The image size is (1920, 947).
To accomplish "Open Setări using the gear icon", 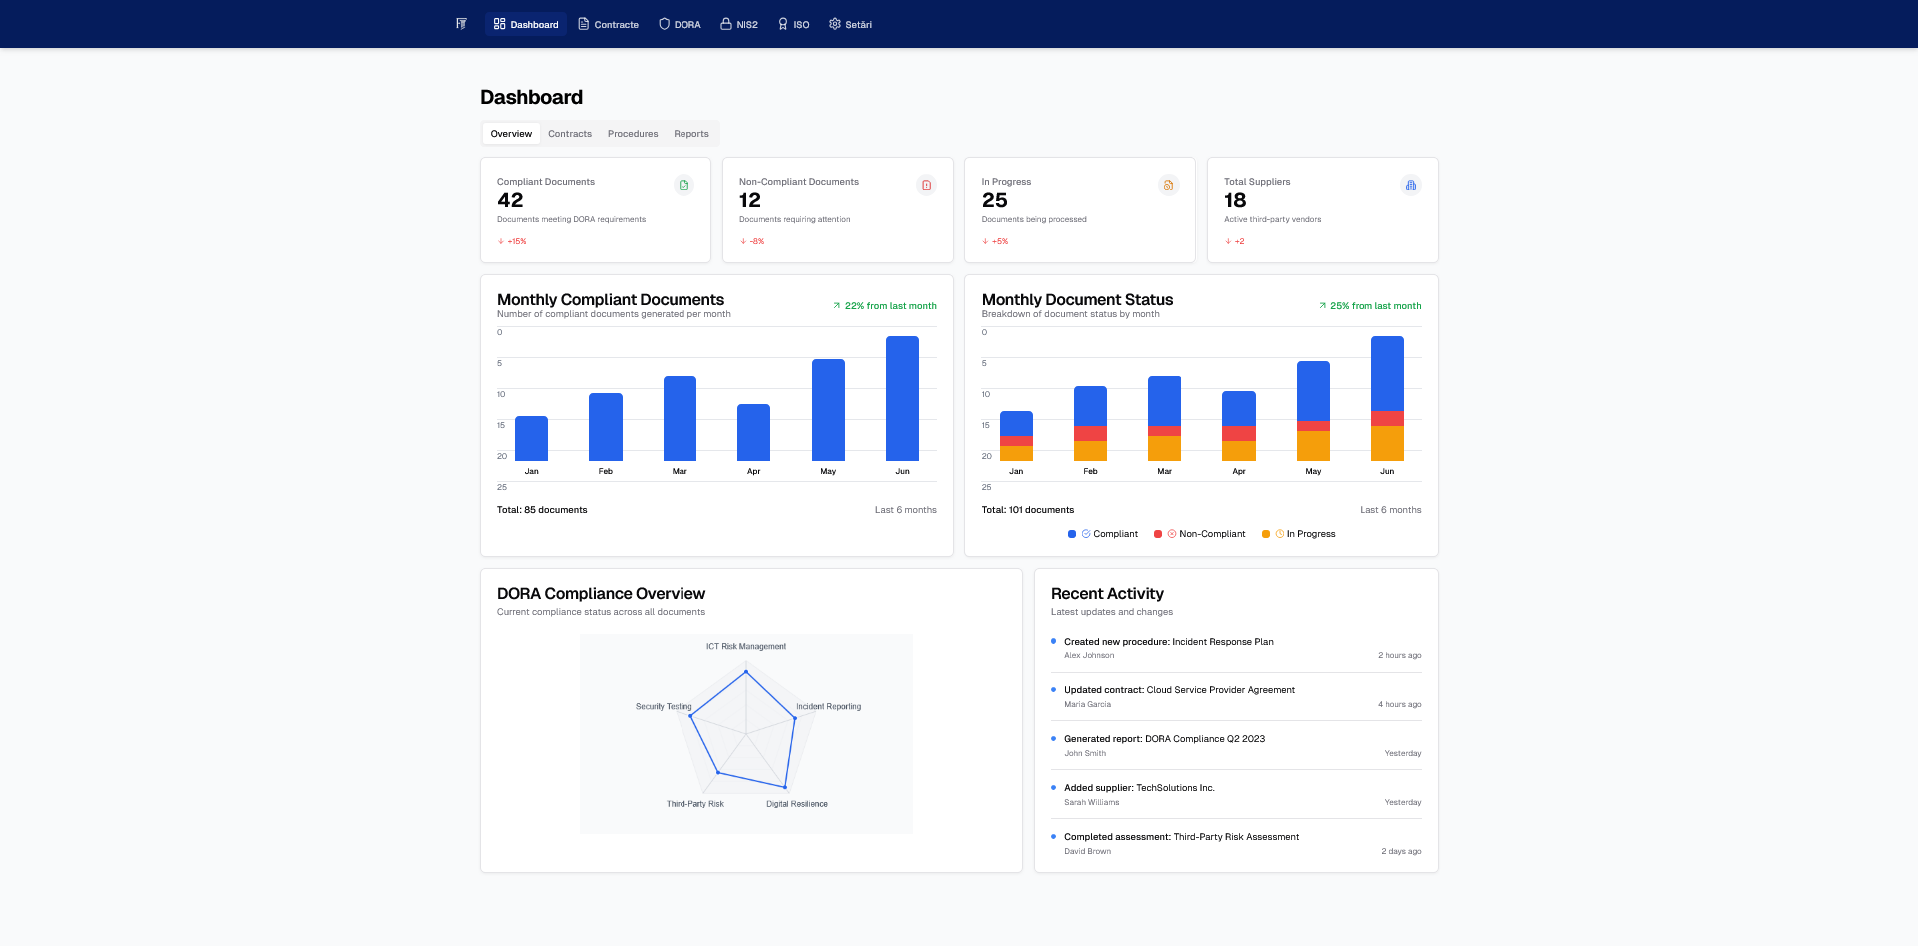I will (834, 23).
